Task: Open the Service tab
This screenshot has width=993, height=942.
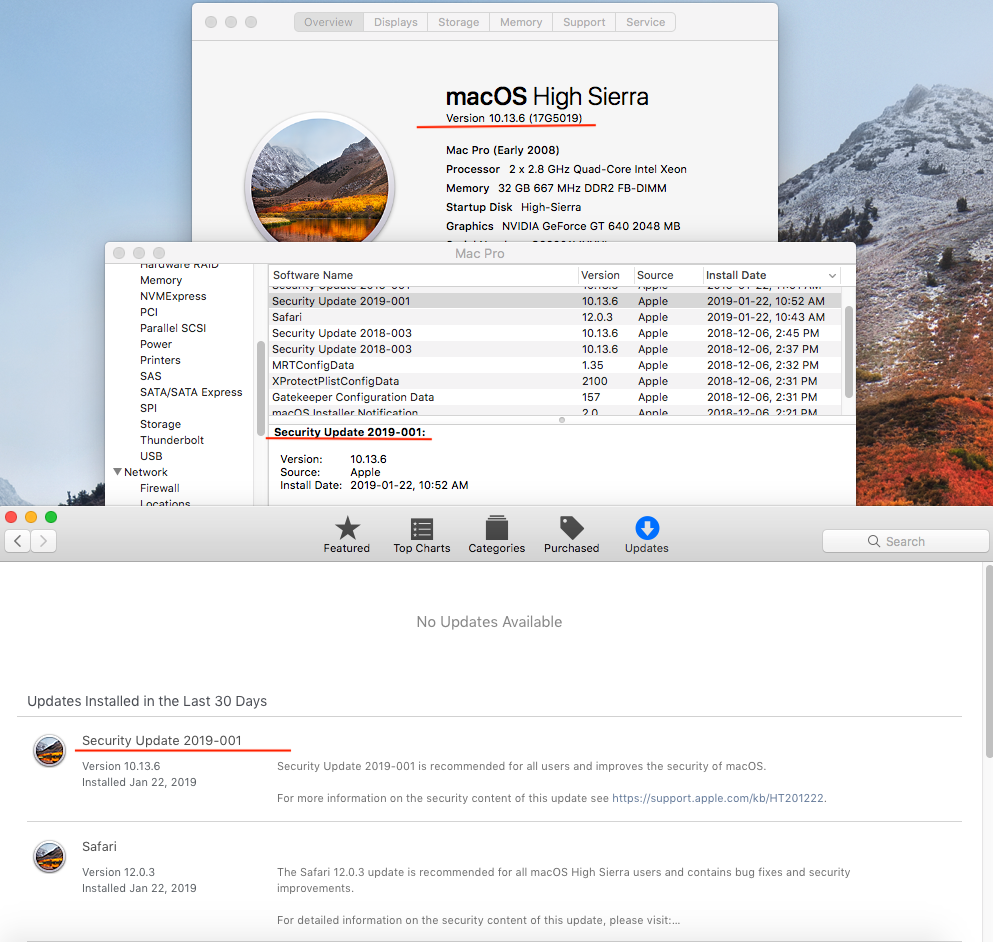Action: (x=645, y=22)
